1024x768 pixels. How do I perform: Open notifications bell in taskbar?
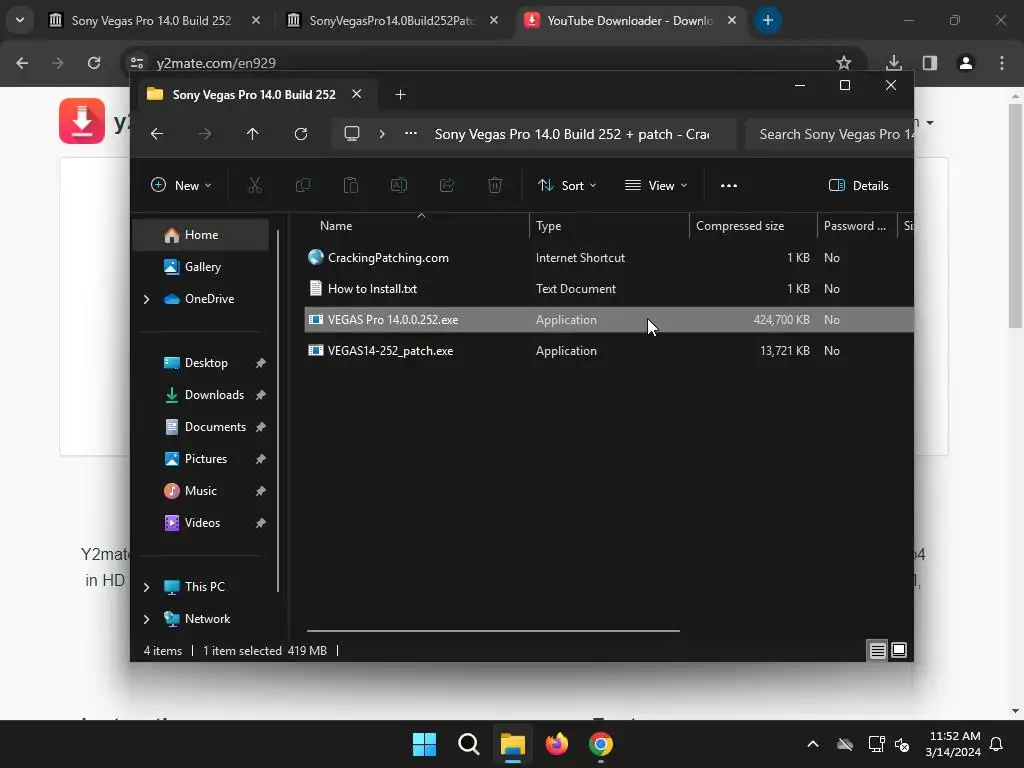pos(997,744)
